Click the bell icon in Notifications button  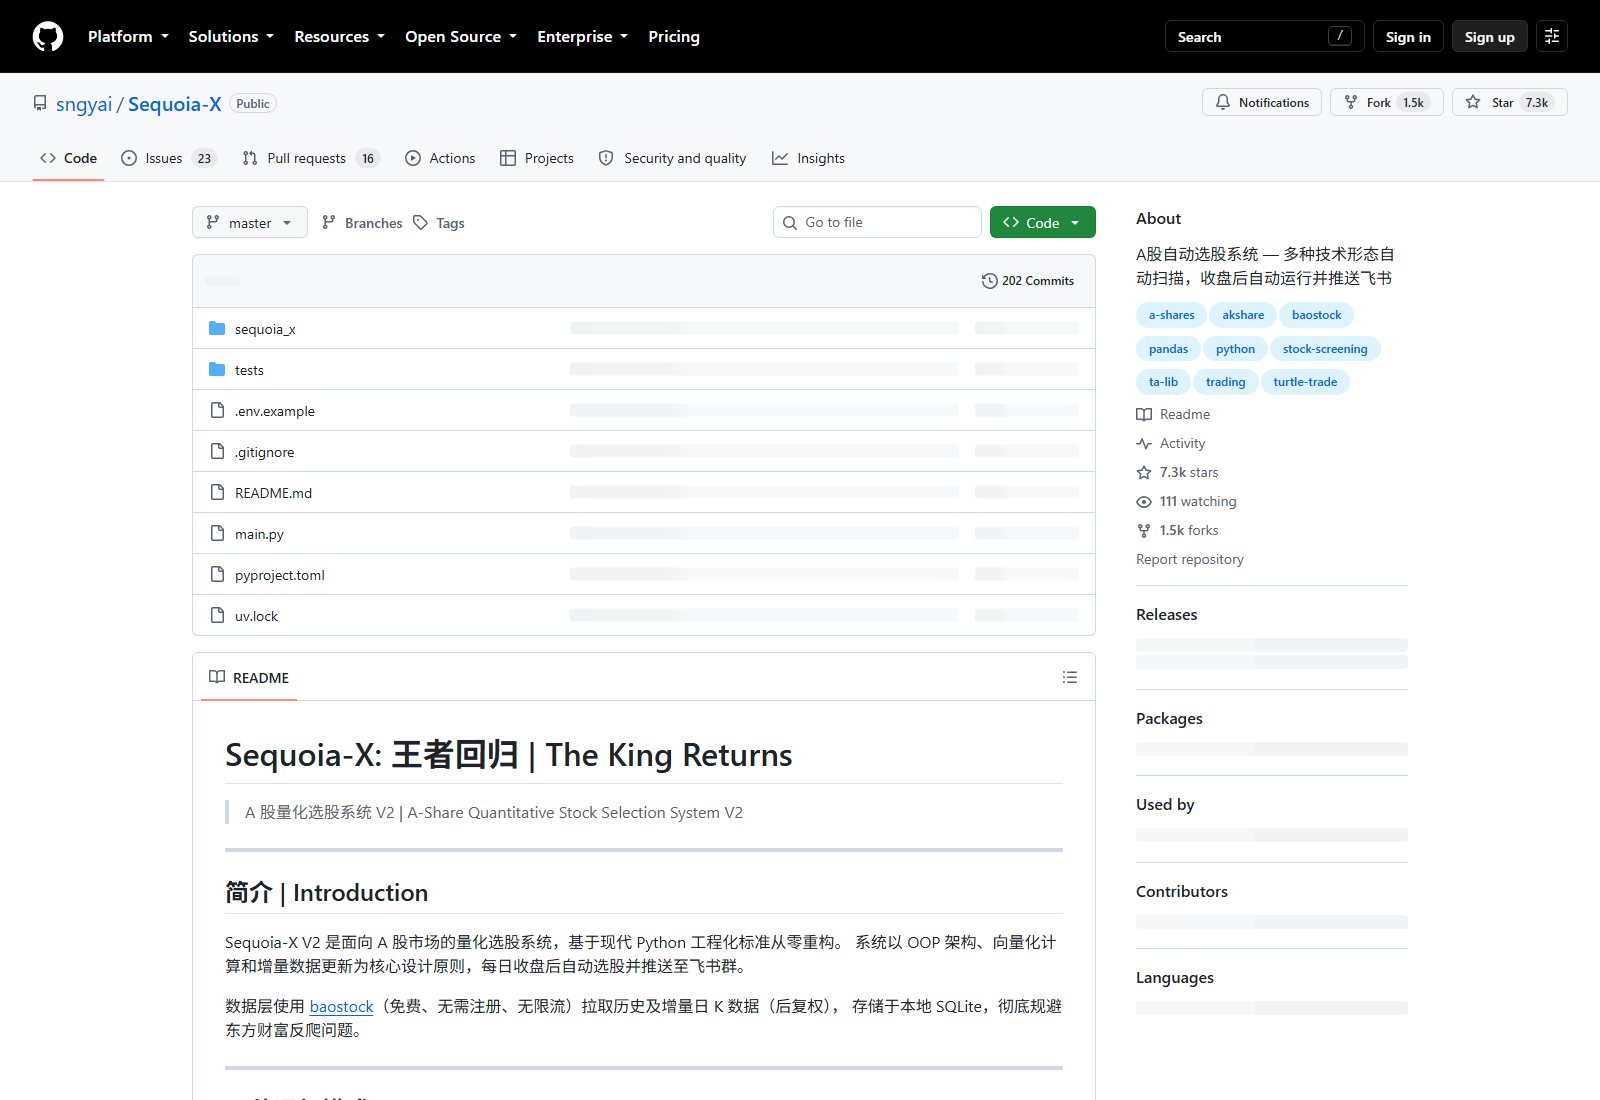tap(1223, 102)
